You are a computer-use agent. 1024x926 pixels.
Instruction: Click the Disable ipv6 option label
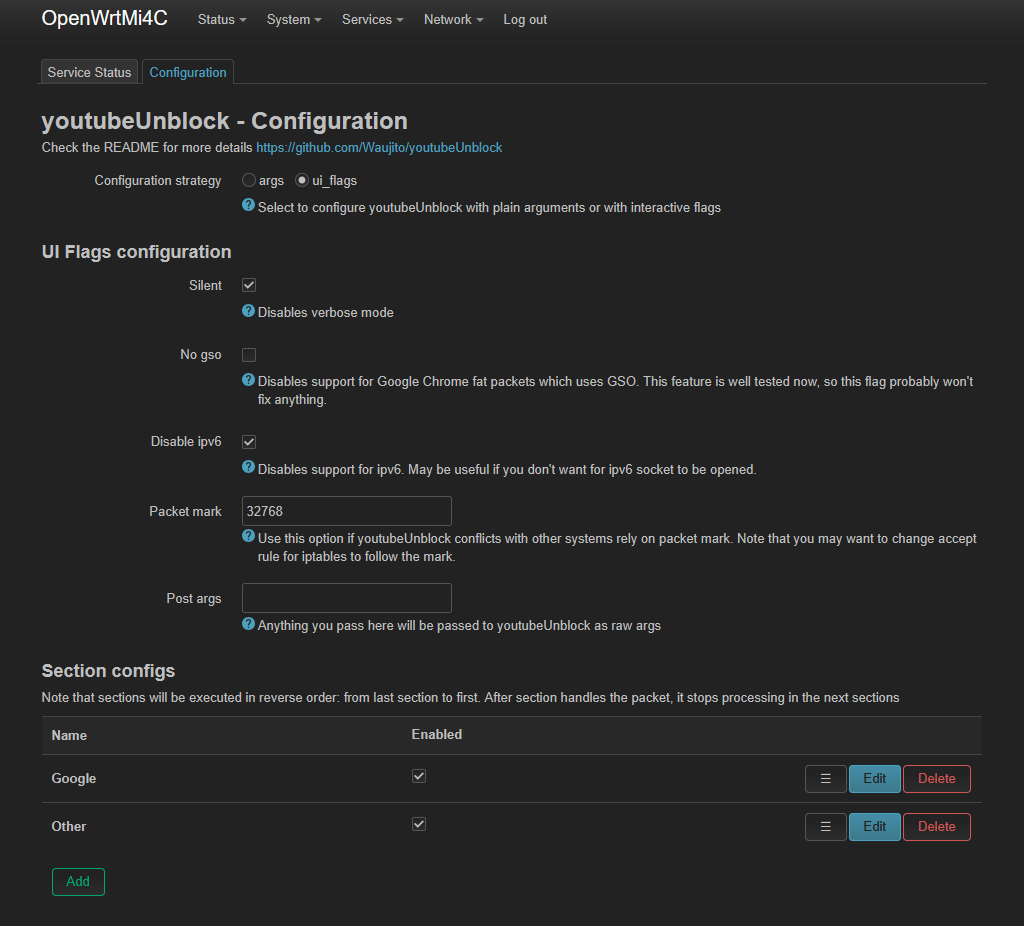pos(186,442)
